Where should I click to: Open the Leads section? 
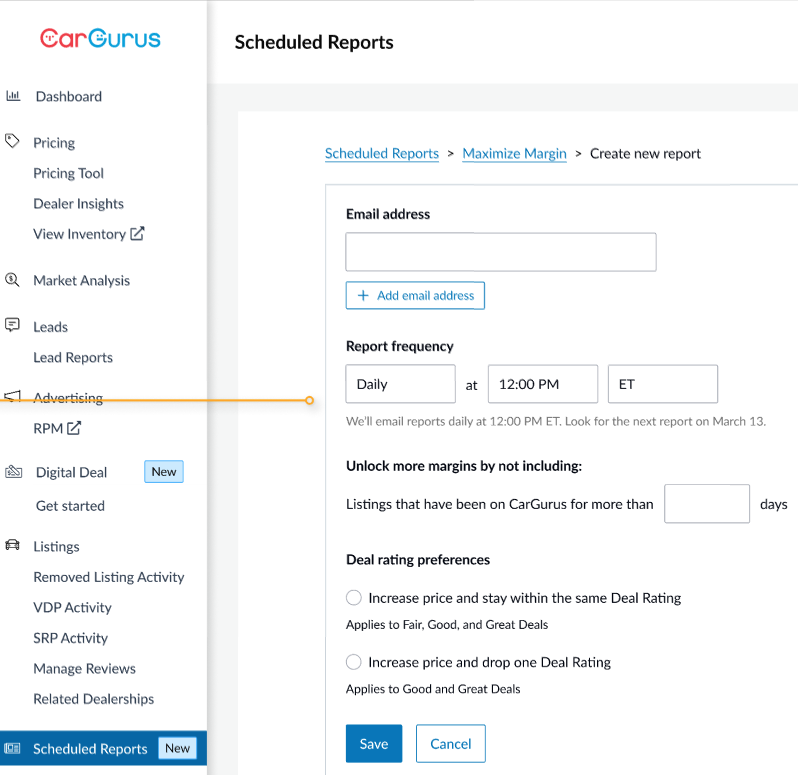coord(50,327)
